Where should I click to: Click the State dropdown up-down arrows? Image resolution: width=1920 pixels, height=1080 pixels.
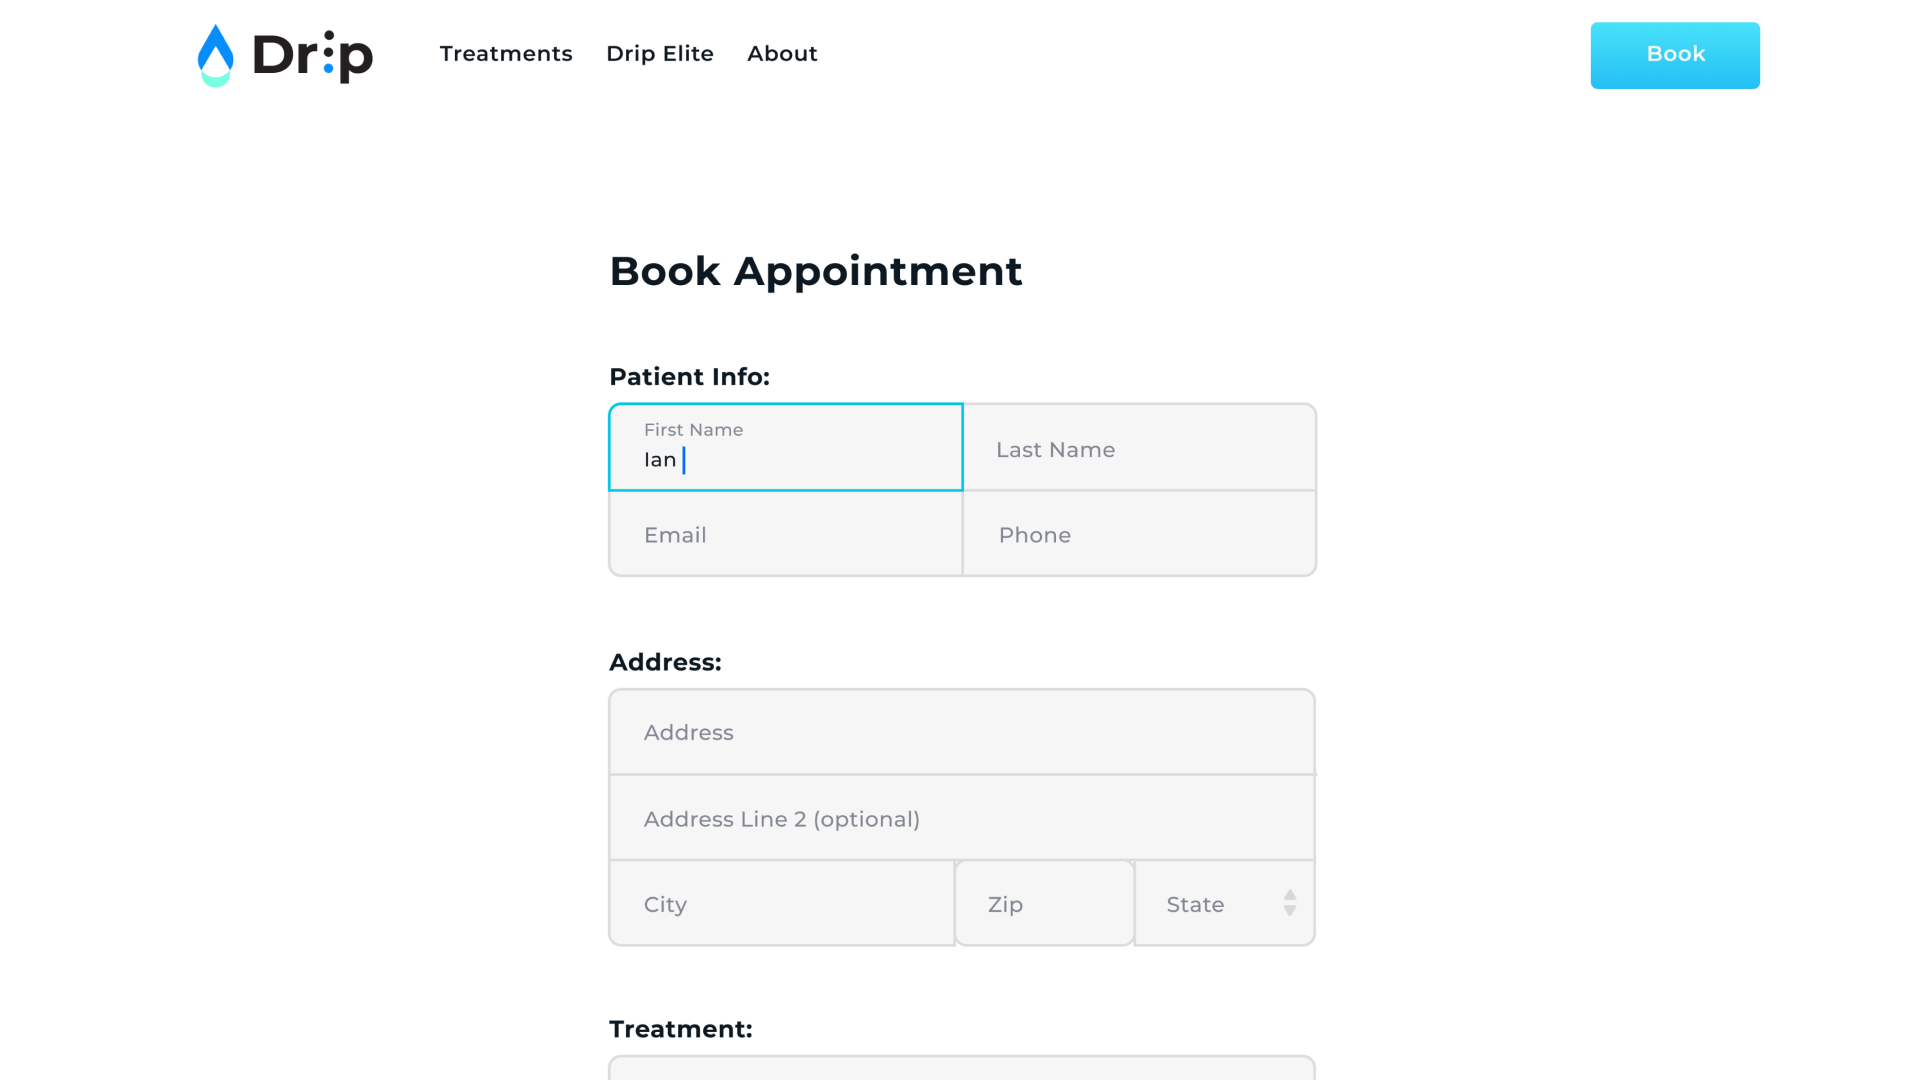(x=1290, y=903)
